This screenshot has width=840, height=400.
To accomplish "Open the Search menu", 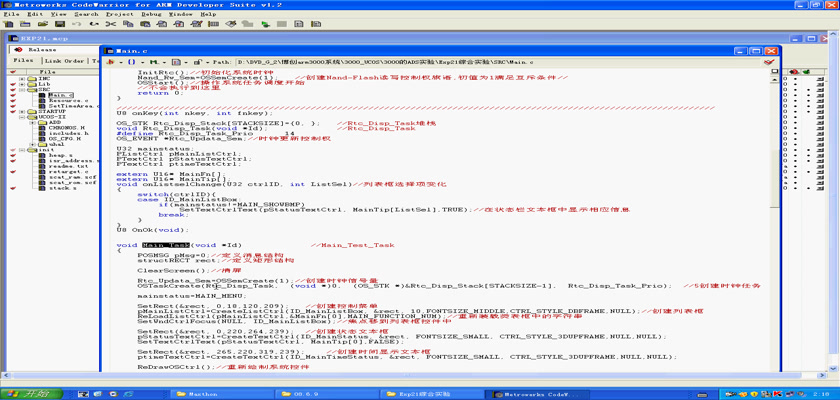I will pyautogui.click(x=86, y=14).
